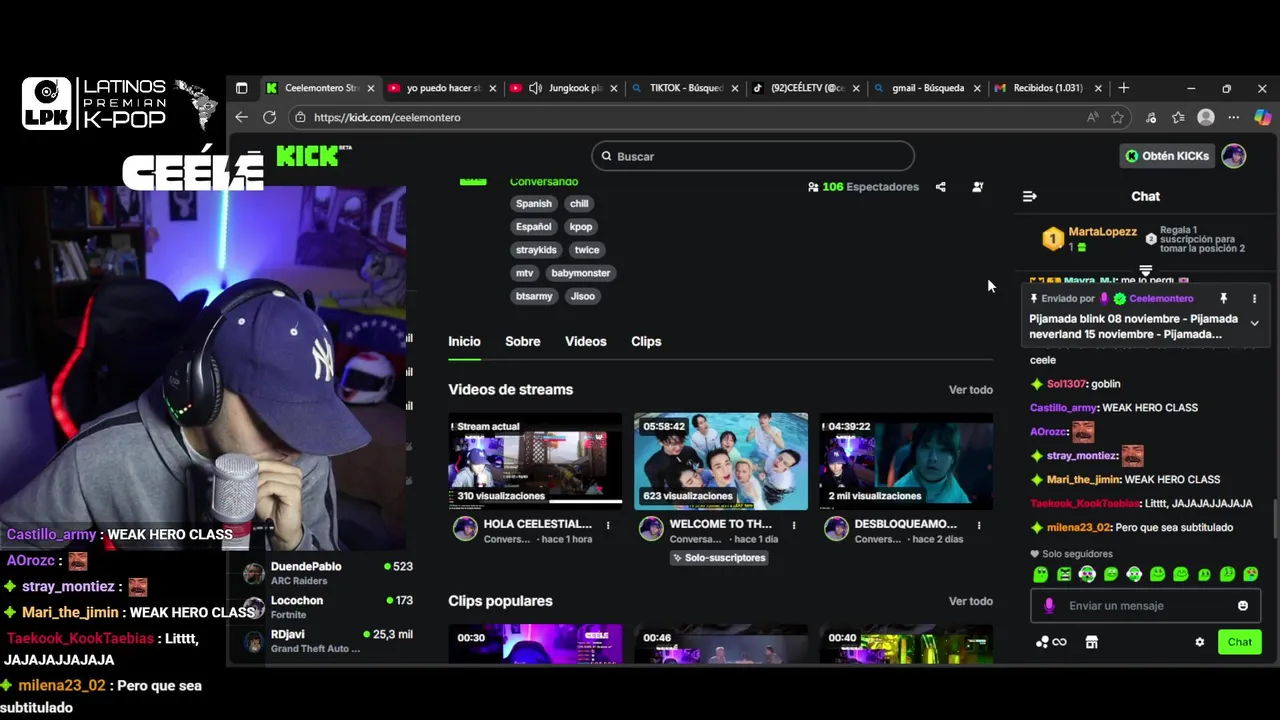Send message with Chat button

pos(1240,642)
